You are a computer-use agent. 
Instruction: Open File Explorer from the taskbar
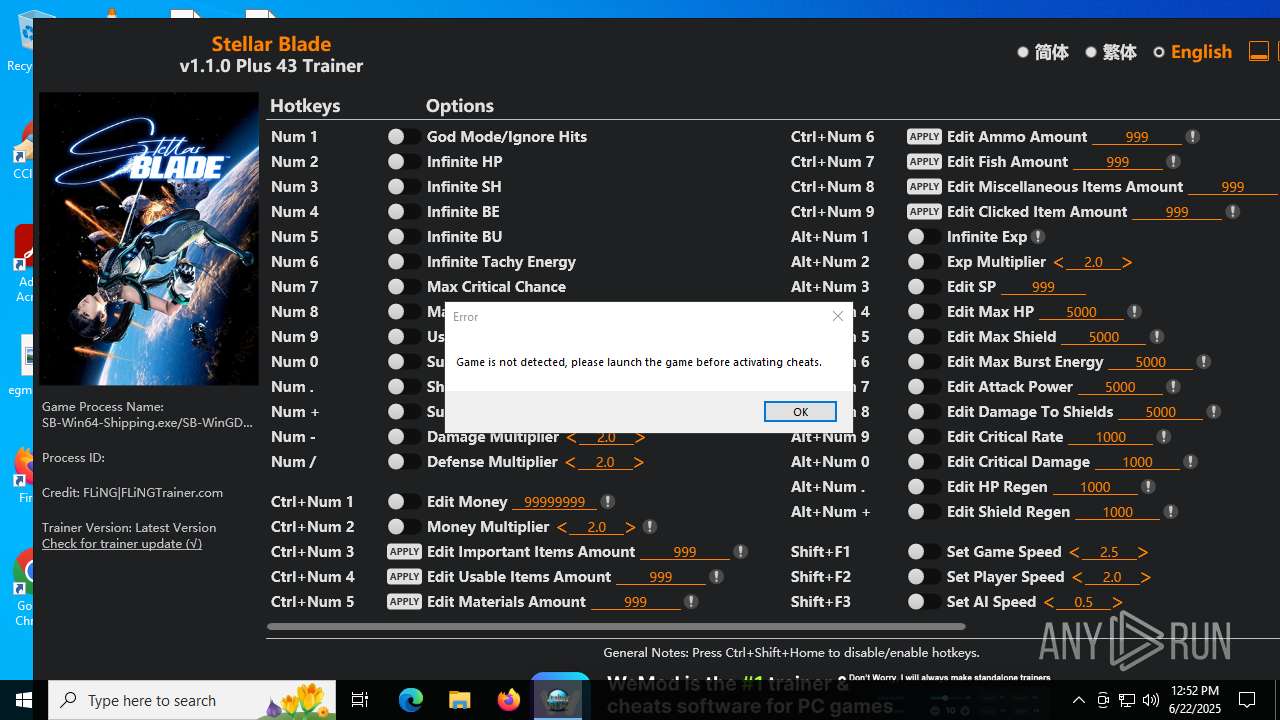(459, 700)
